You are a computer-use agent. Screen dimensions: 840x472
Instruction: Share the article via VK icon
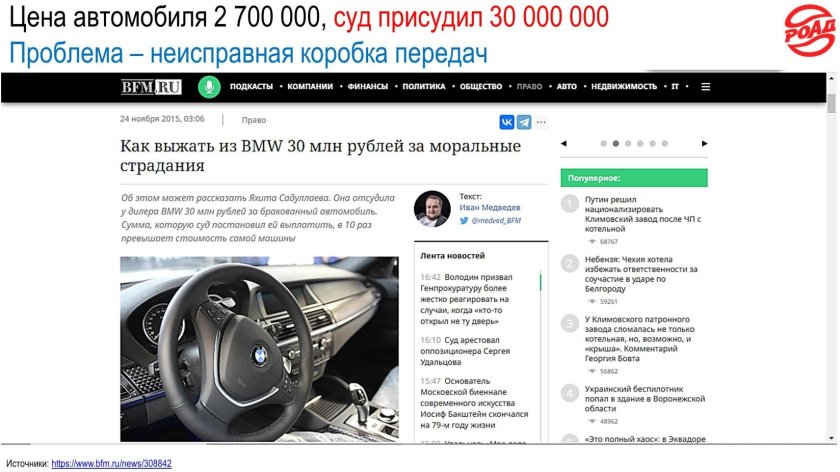tap(506, 122)
